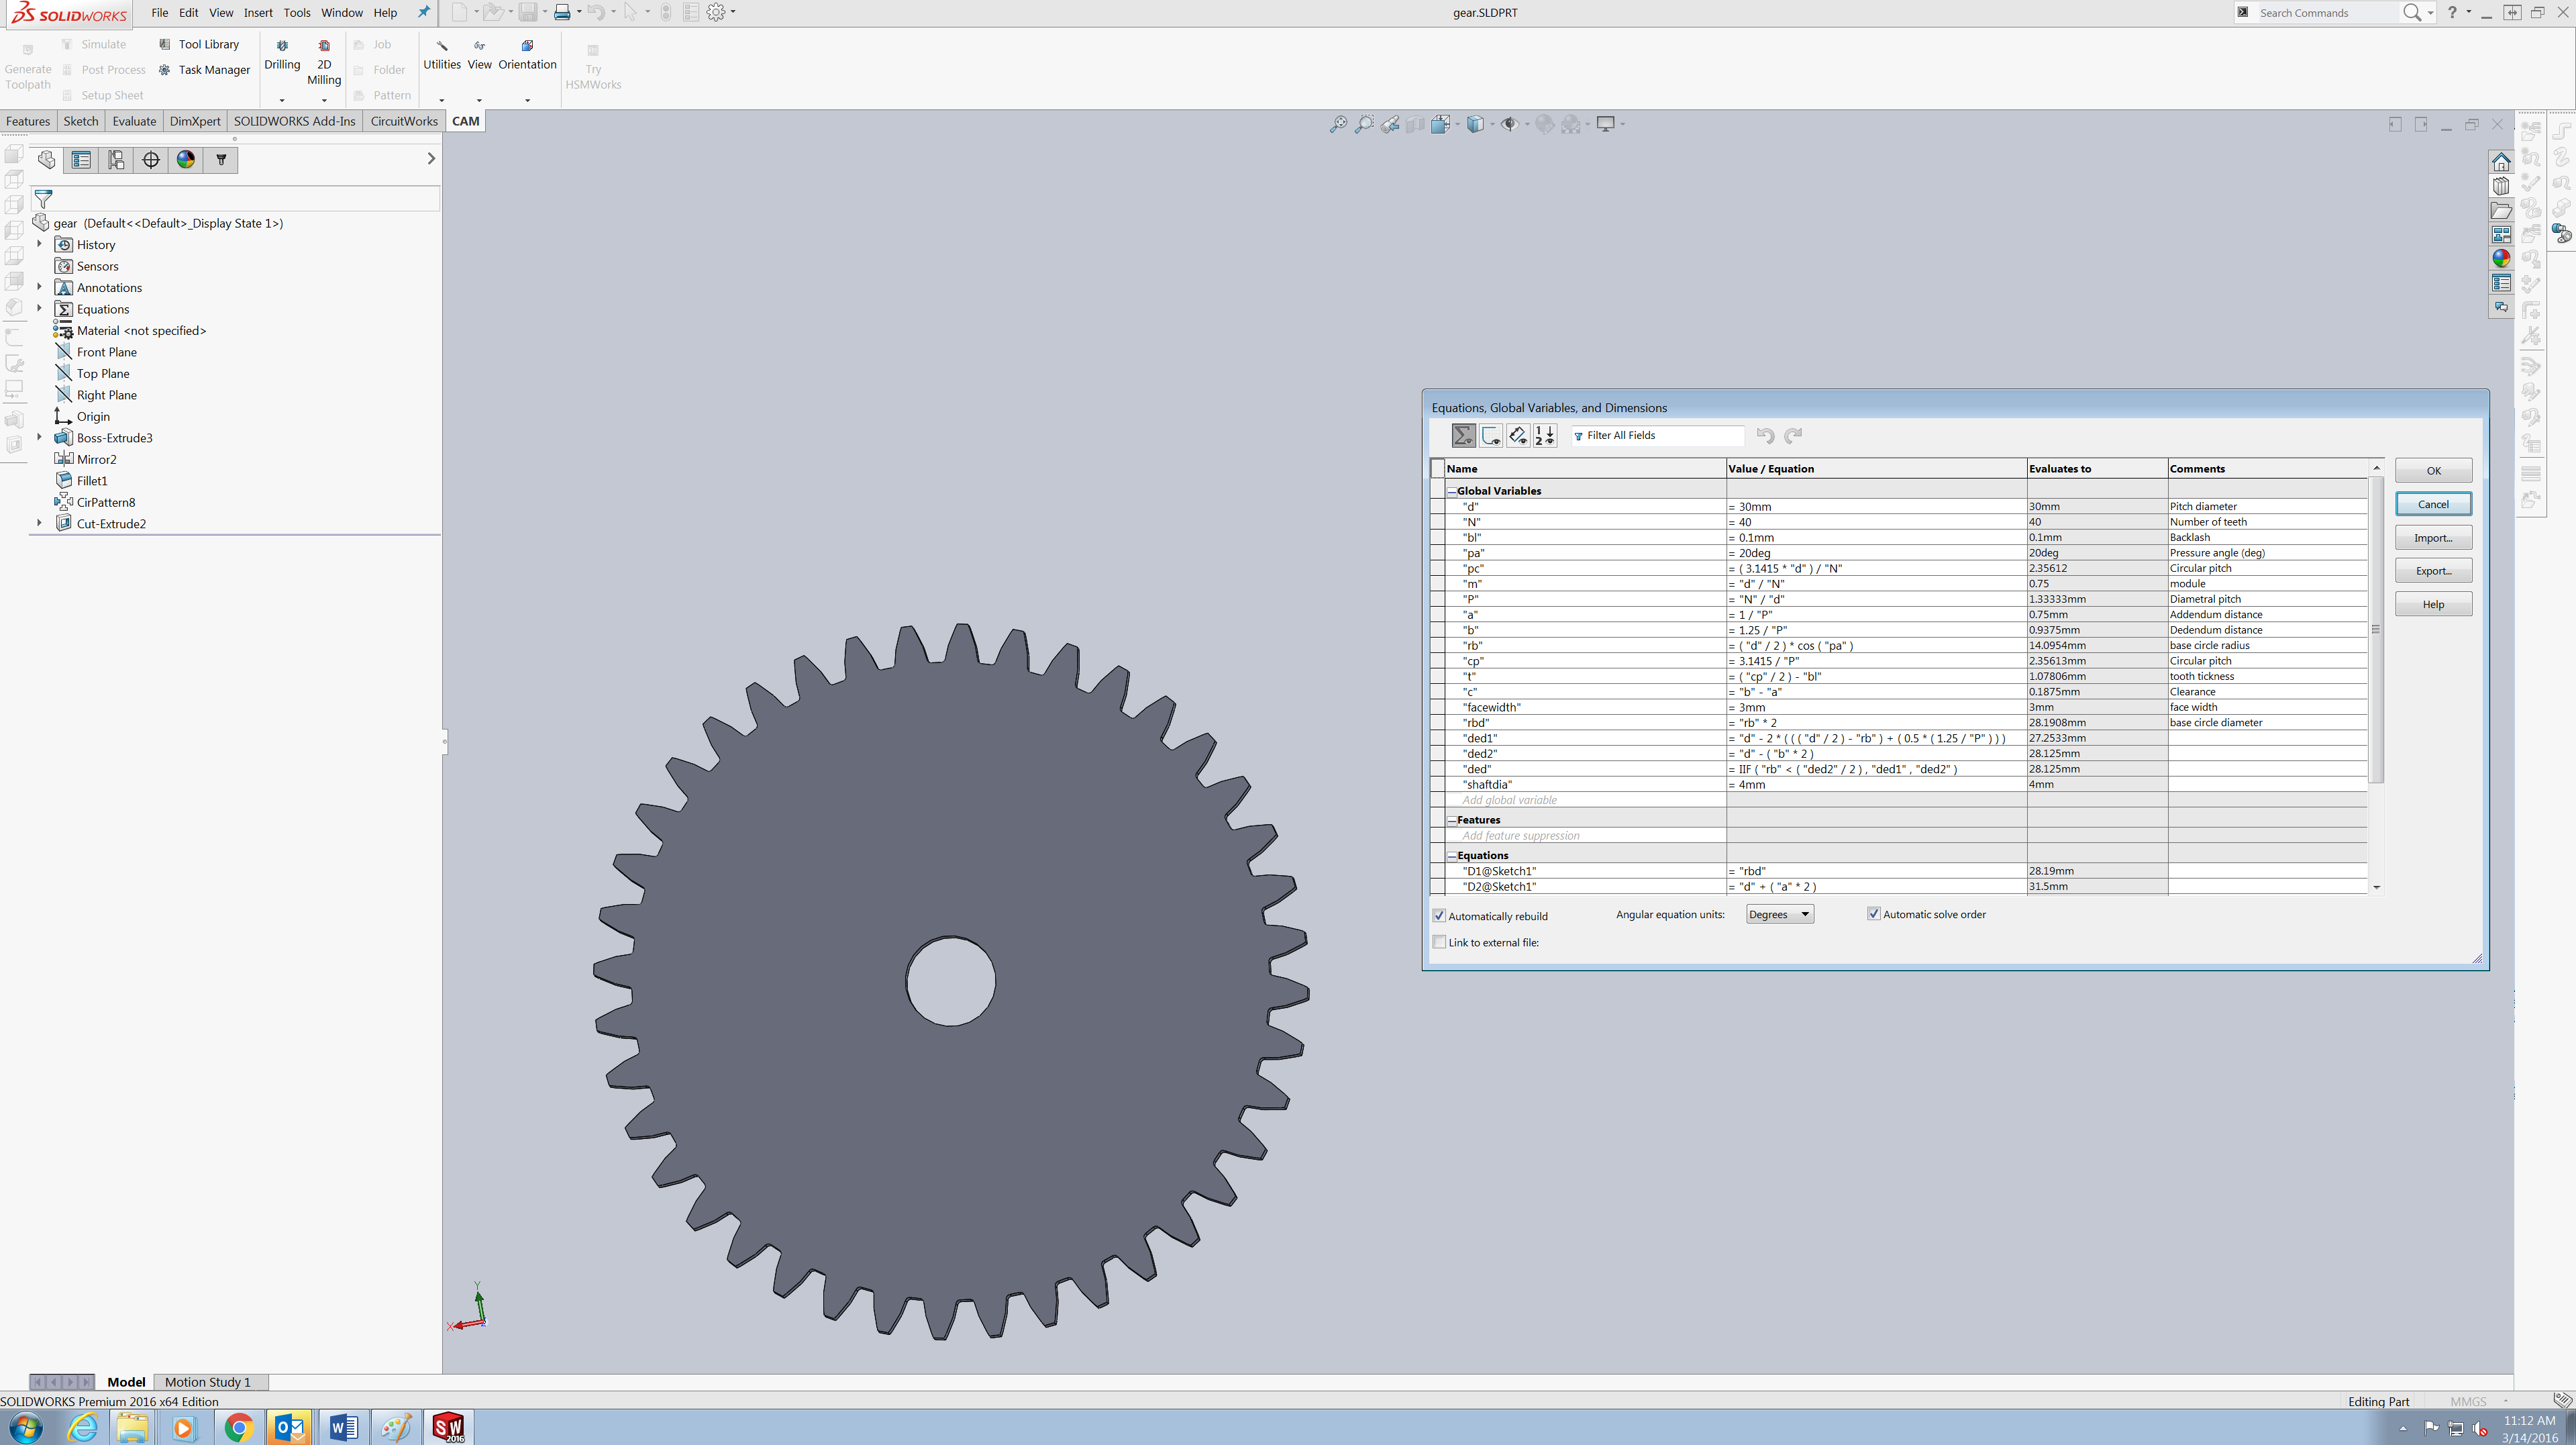Viewport: 2576px width, 1445px height.
Task: Enable Link to external file checkbox
Action: (x=1439, y=942)
